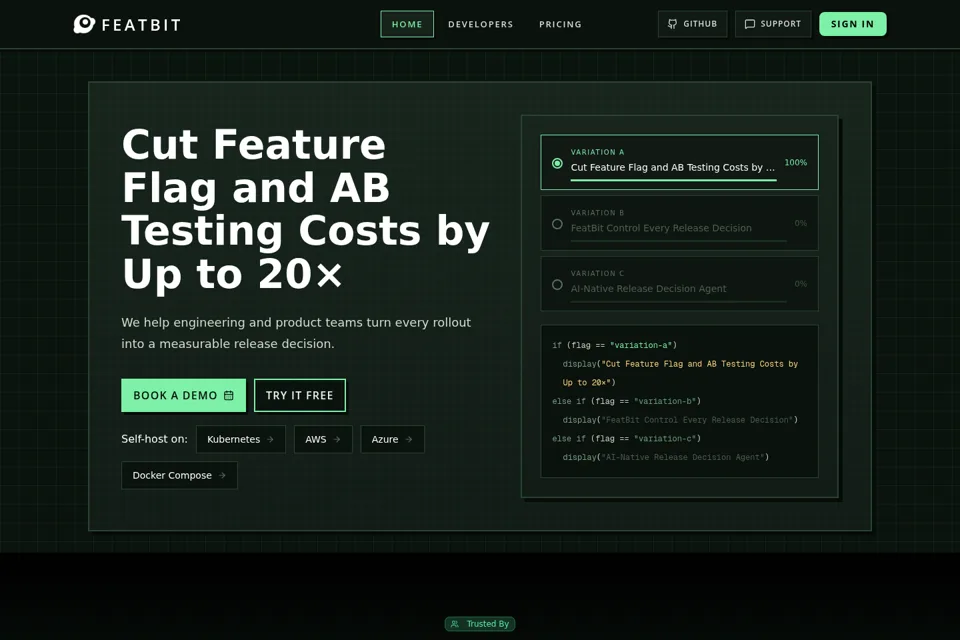Click the FeatBit logo icon

[x=84, y=24]
